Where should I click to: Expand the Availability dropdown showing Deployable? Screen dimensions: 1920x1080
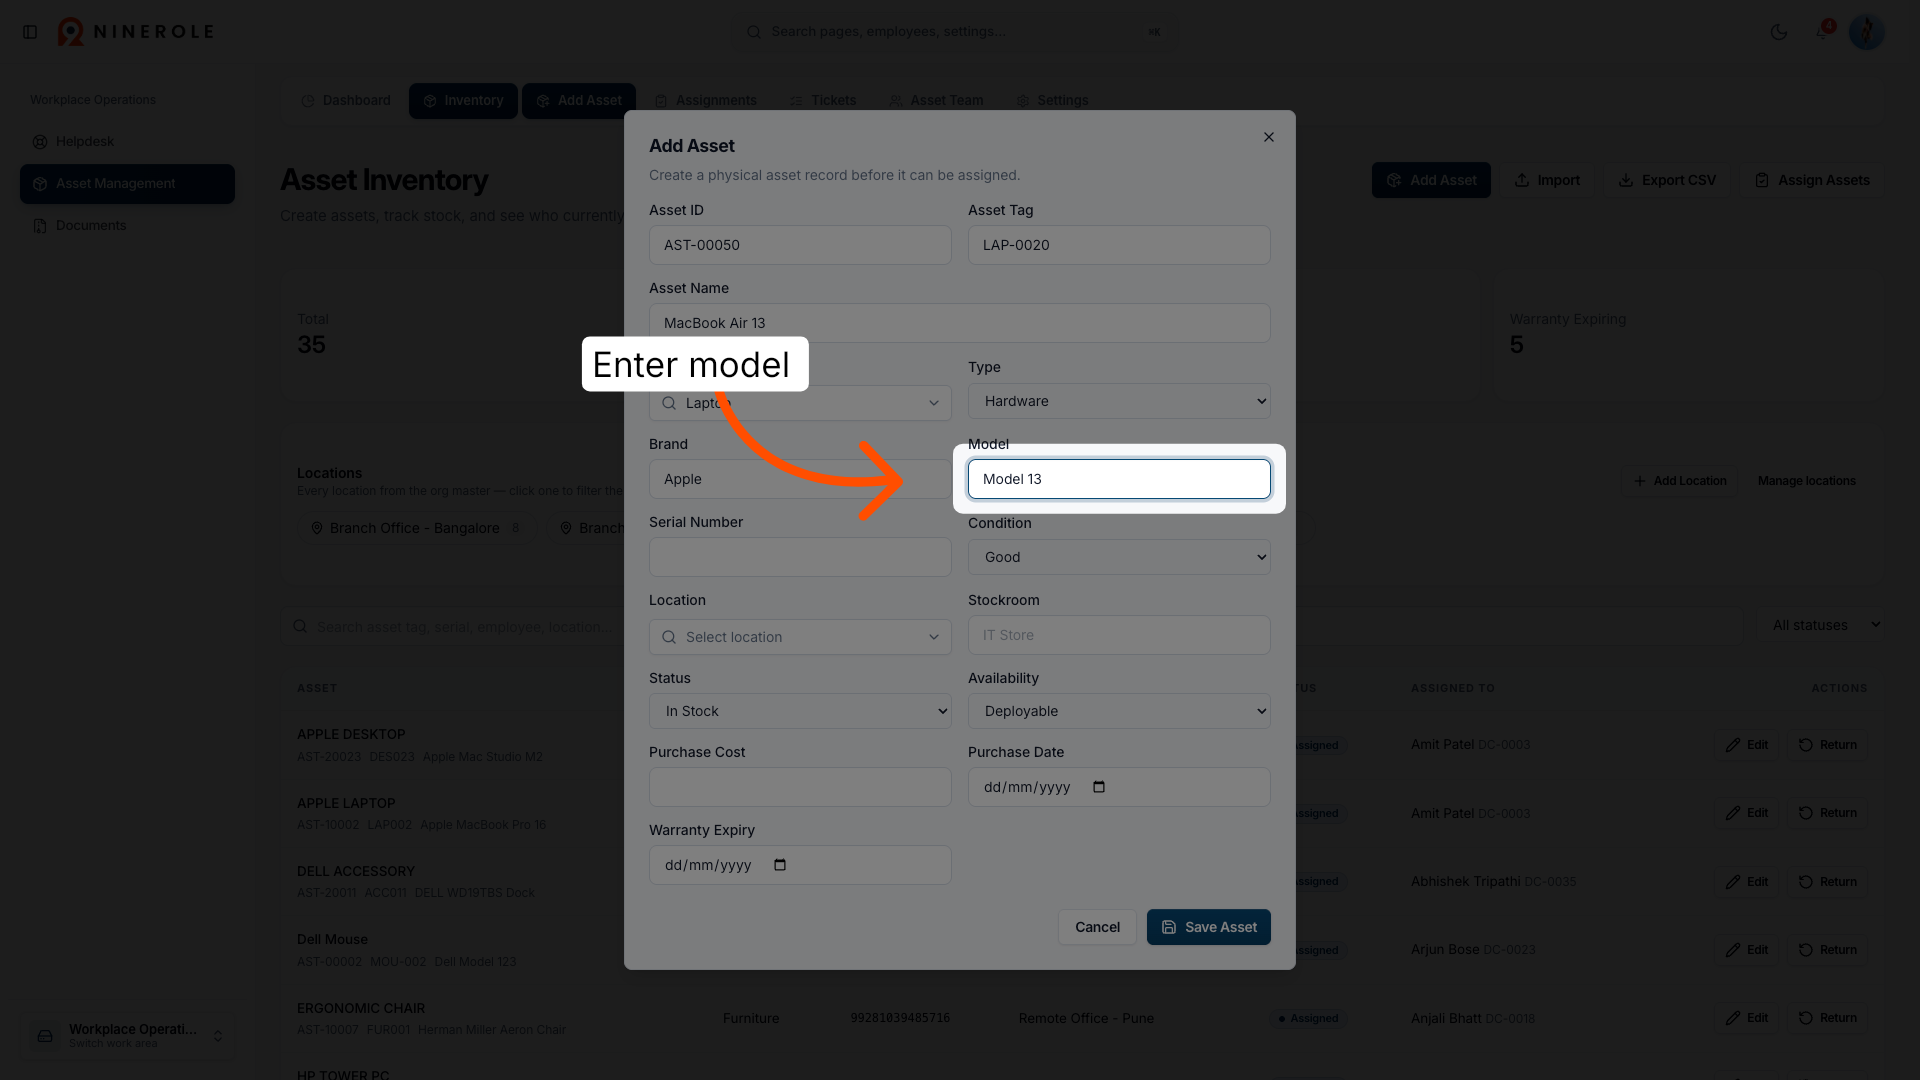point(1119,711)
